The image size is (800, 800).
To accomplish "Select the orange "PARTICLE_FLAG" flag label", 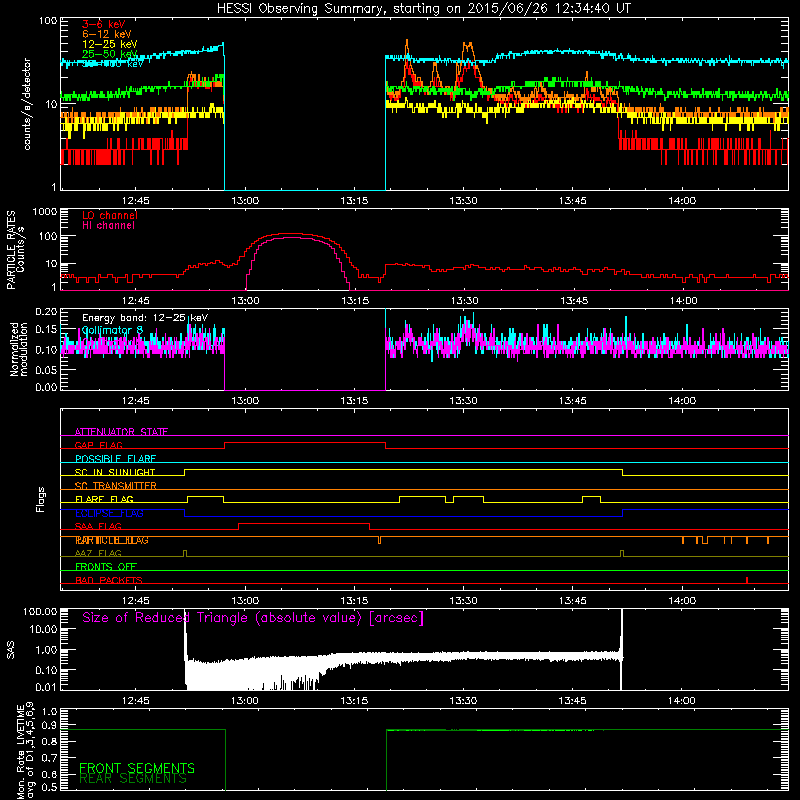I will 112,540.
